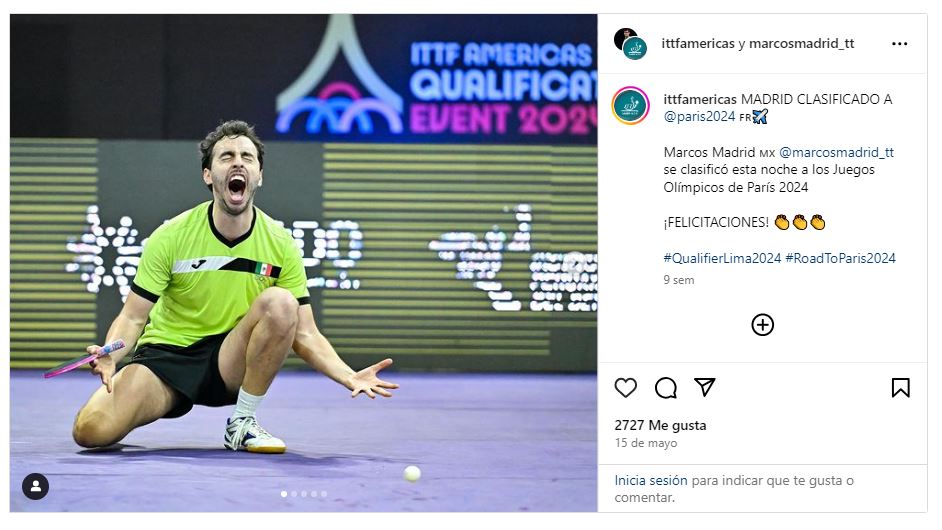
Task: Open the combined profile avatars in header
Action: pos(630,44)
